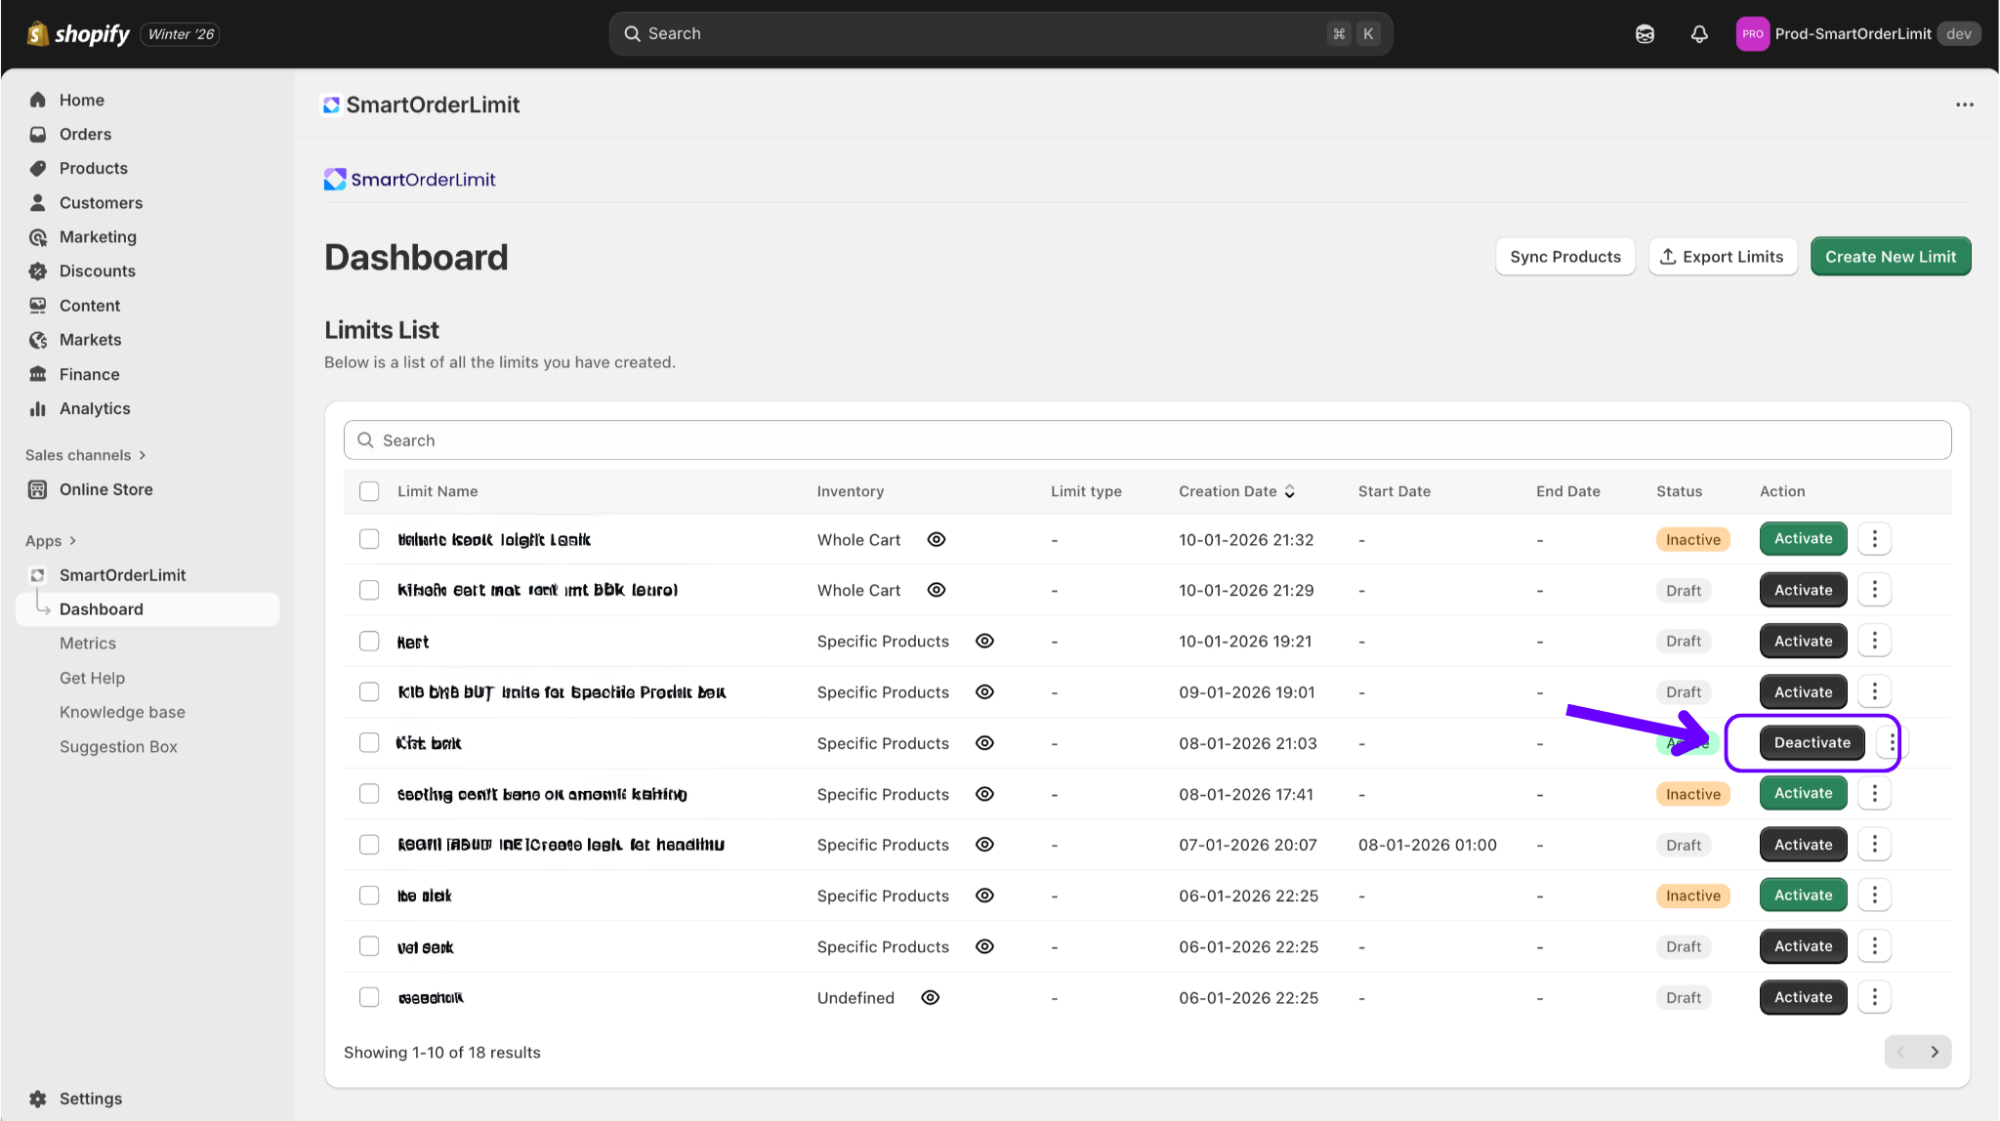Toggle the select-all checkbox in the table header

(x=369, y=491)
